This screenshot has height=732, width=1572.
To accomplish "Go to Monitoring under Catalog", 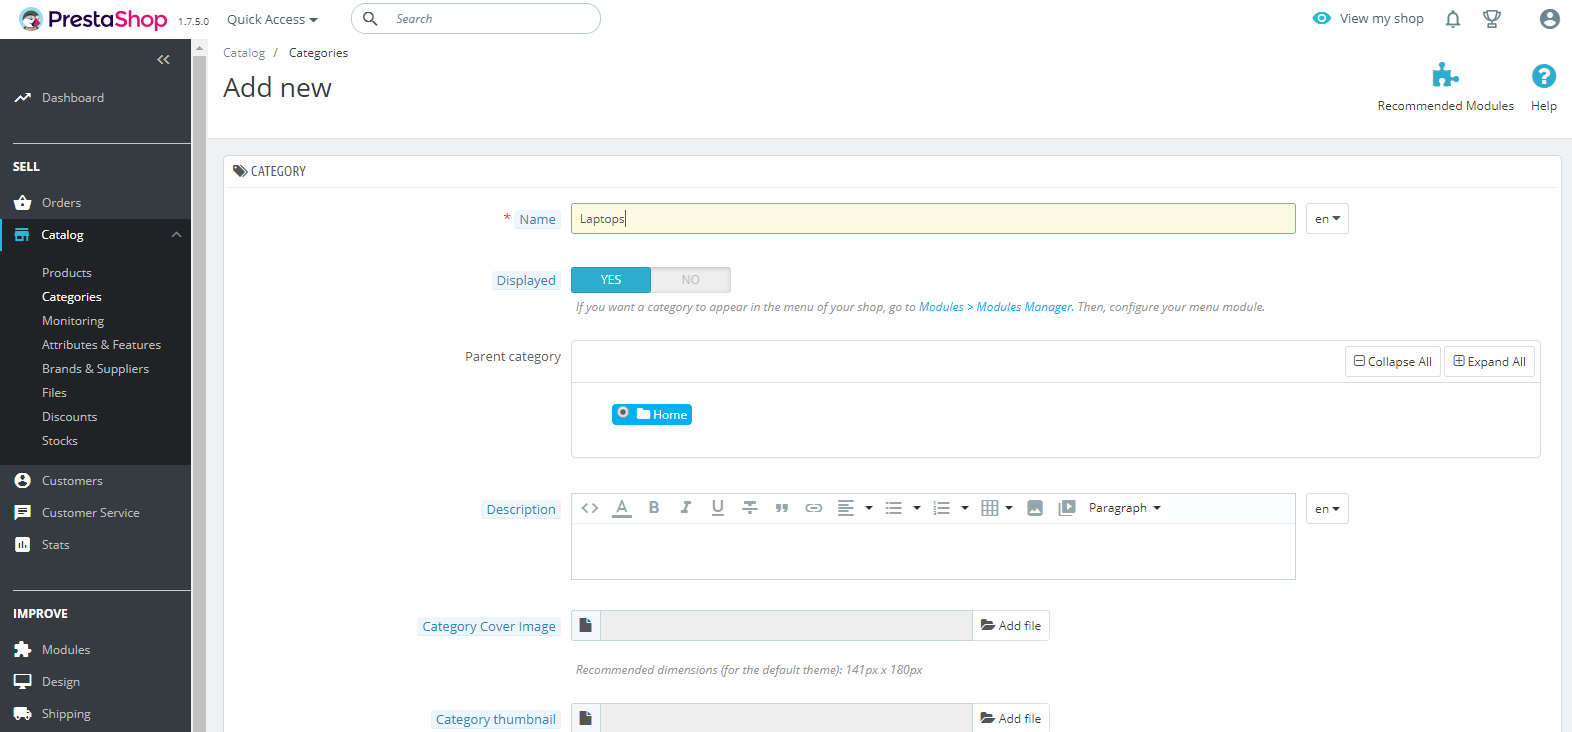I will point(73,321).
